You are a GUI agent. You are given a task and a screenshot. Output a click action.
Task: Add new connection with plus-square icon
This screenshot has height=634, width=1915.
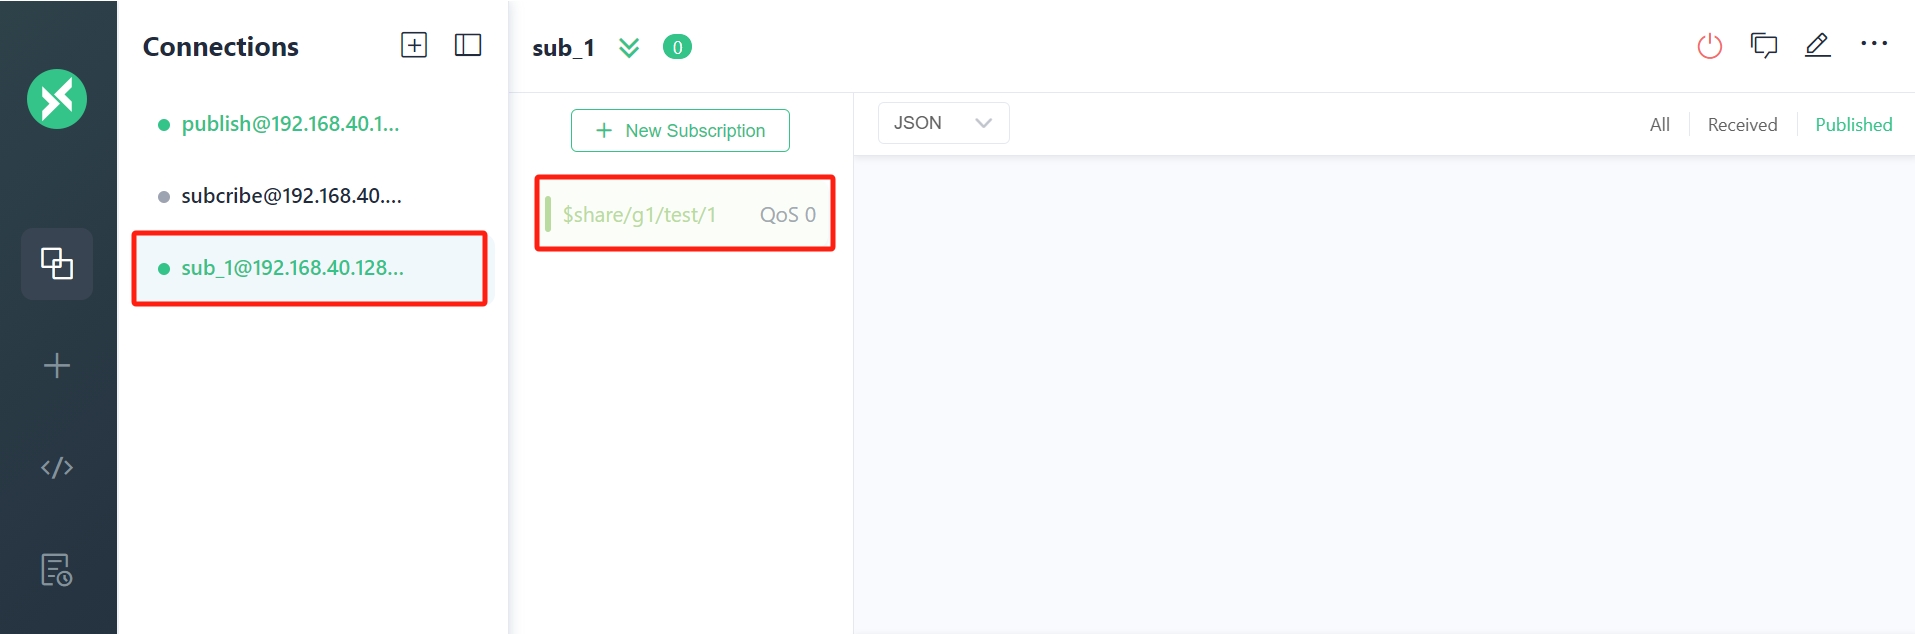click(x=414, y=45)
